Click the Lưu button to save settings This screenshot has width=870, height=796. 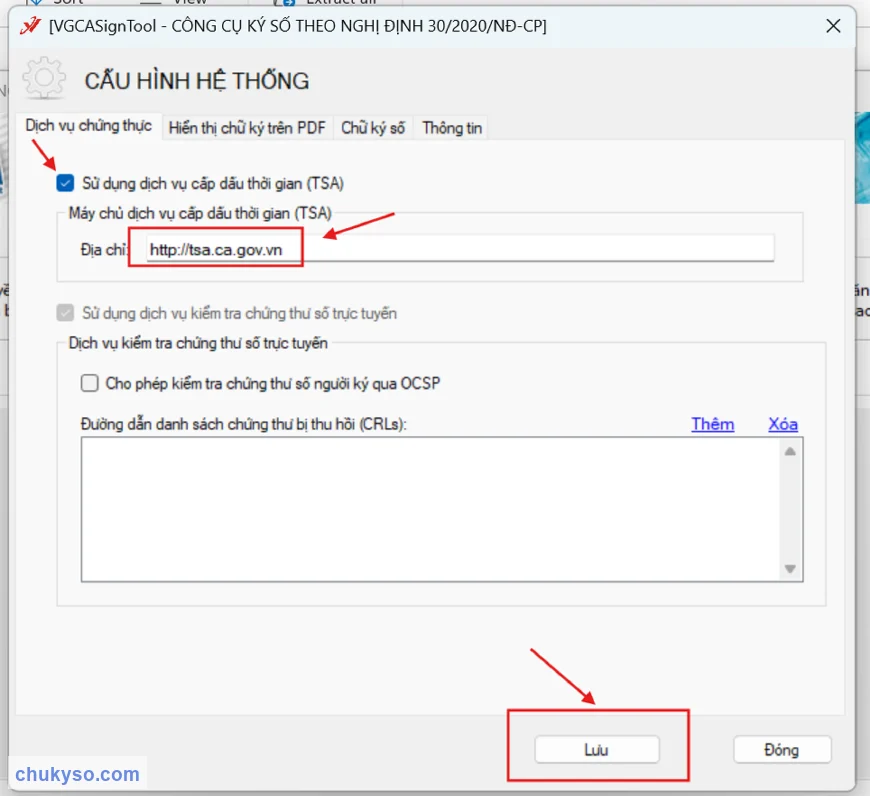(597, 750)
